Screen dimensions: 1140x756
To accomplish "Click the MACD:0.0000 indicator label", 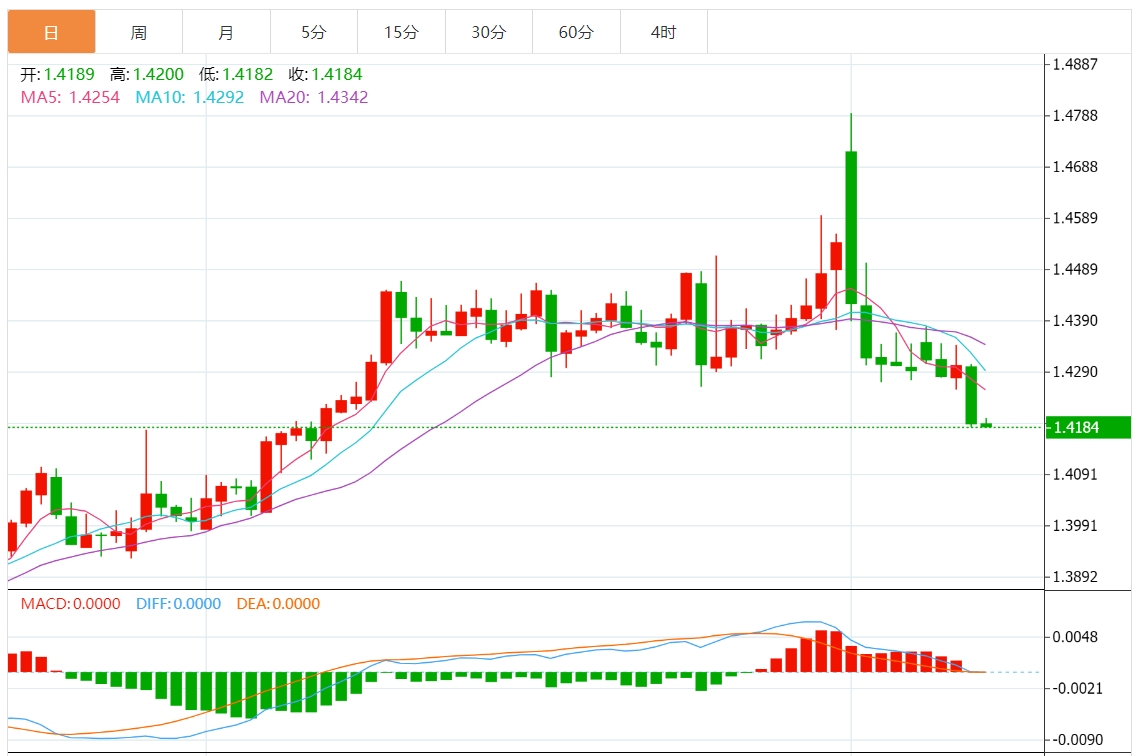I will [71, 604].
